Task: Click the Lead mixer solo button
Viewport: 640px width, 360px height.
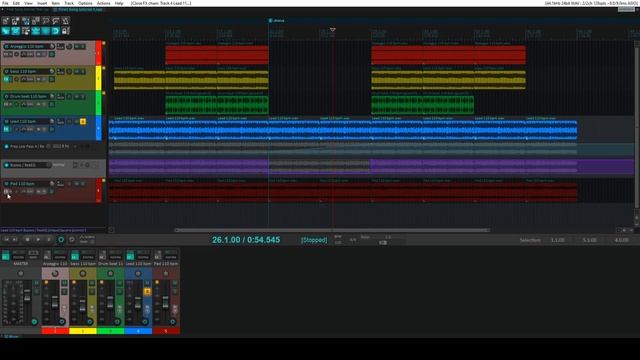Action: (x=147, y=291)
